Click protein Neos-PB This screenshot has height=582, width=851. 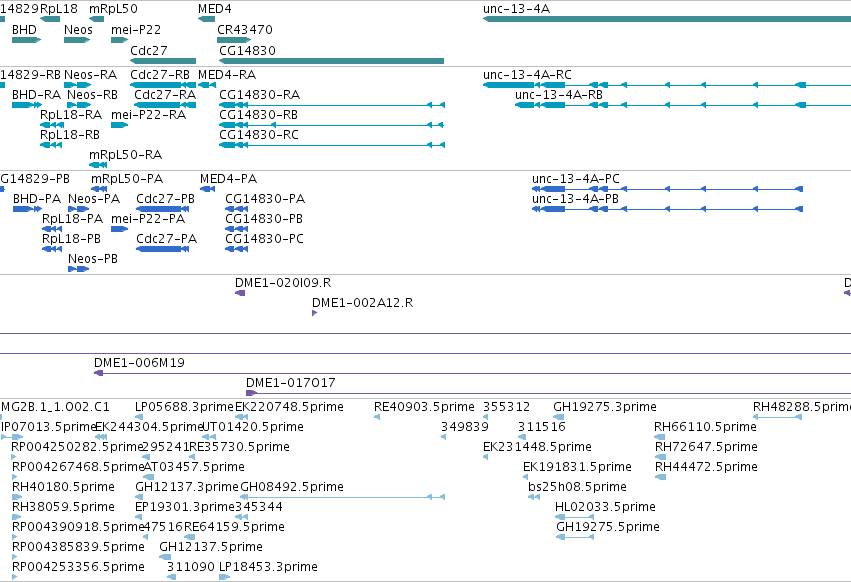click(79, 269)
